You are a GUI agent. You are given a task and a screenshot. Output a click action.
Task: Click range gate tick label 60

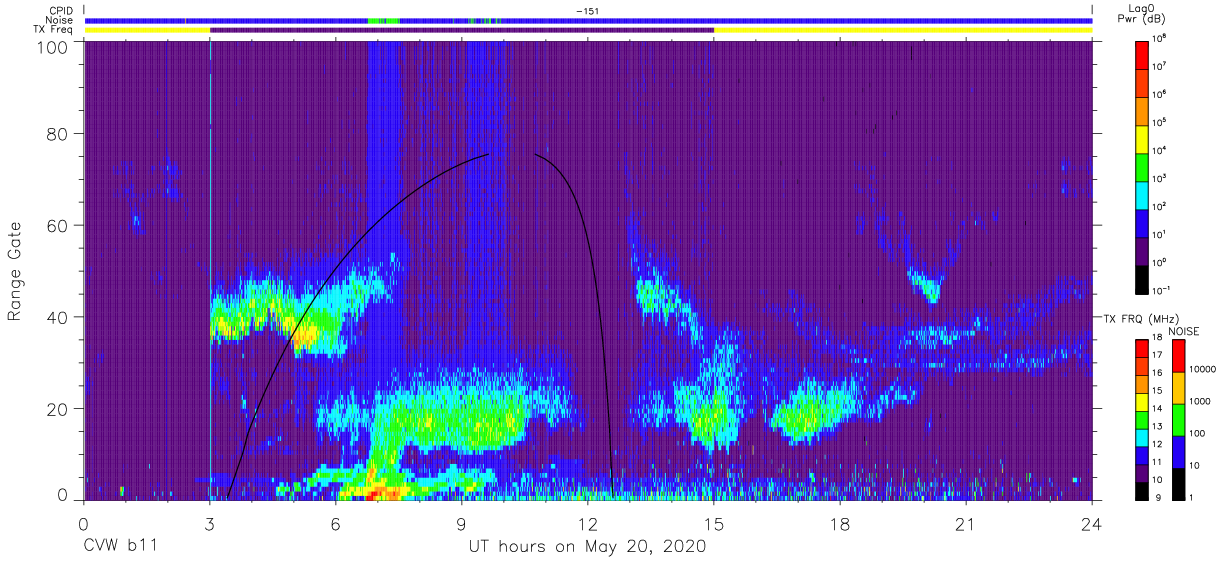click(x=56, y=225)
